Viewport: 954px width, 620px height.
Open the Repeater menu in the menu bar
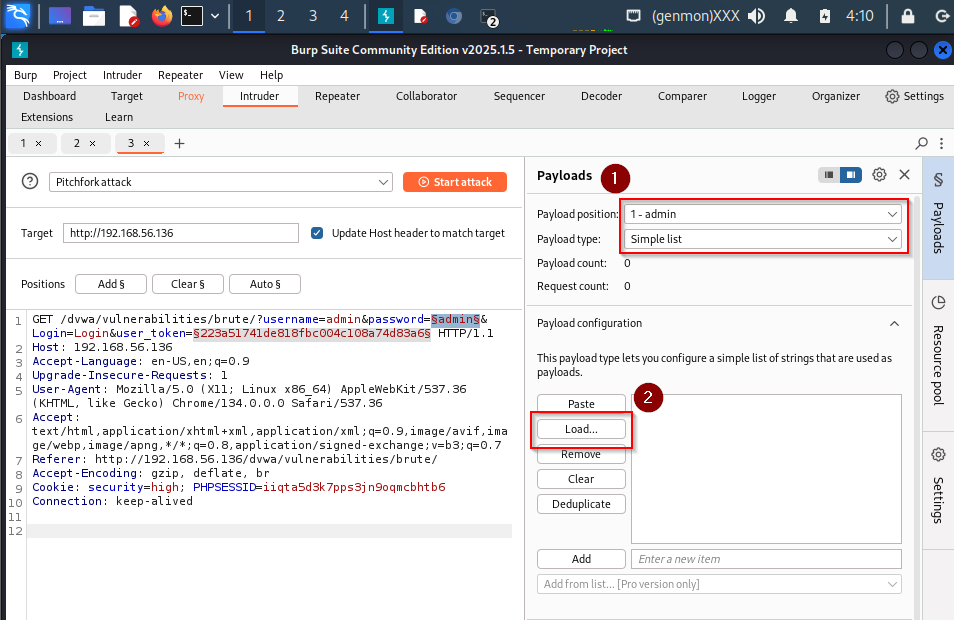point(180,75)
